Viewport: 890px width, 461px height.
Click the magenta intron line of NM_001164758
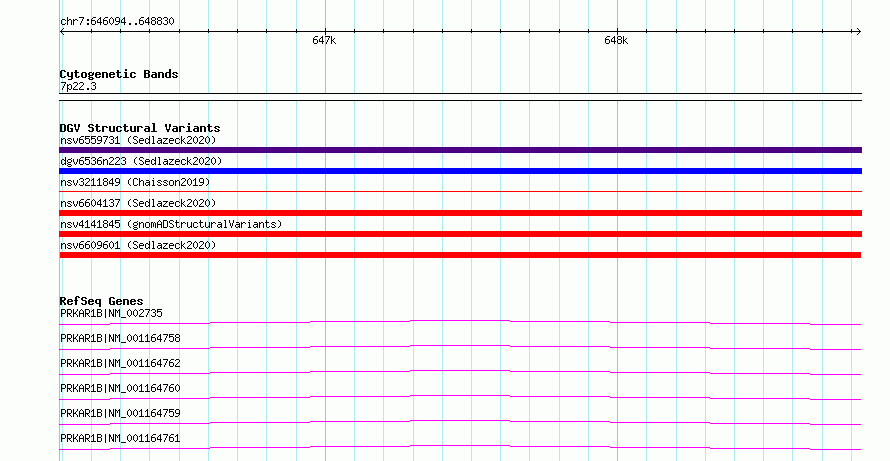(x=460, y=347)
